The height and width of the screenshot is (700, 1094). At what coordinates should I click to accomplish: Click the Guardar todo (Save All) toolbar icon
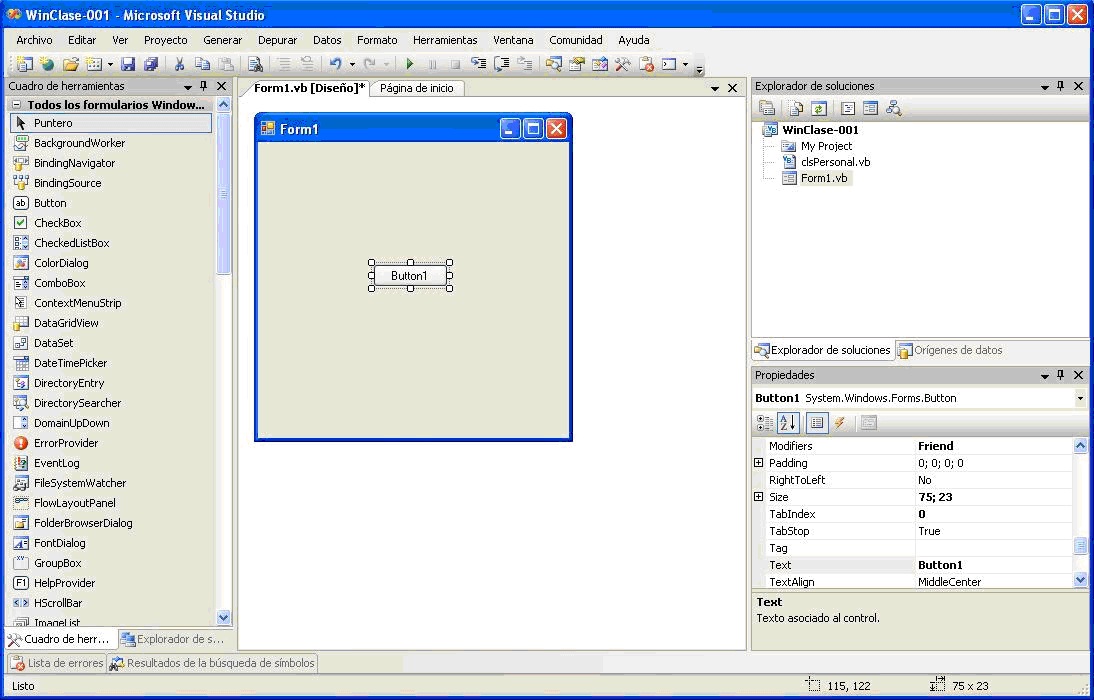[x=150, y=63]
